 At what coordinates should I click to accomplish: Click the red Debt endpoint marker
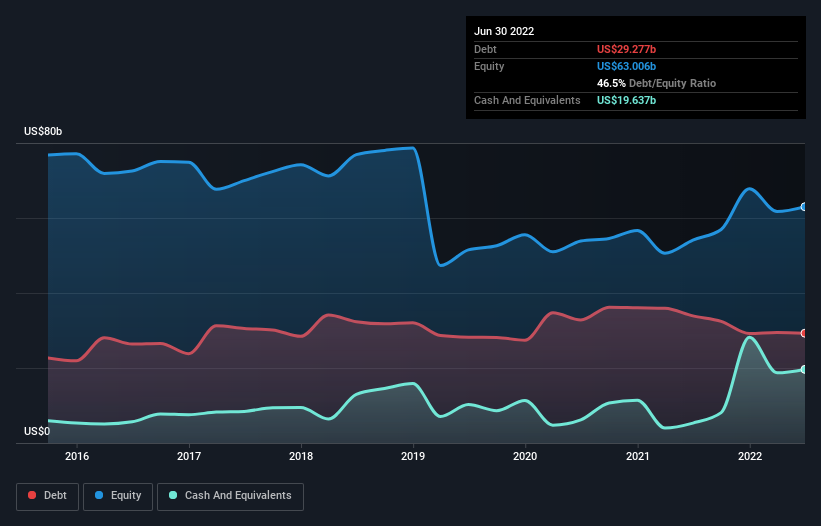point(804,333)
